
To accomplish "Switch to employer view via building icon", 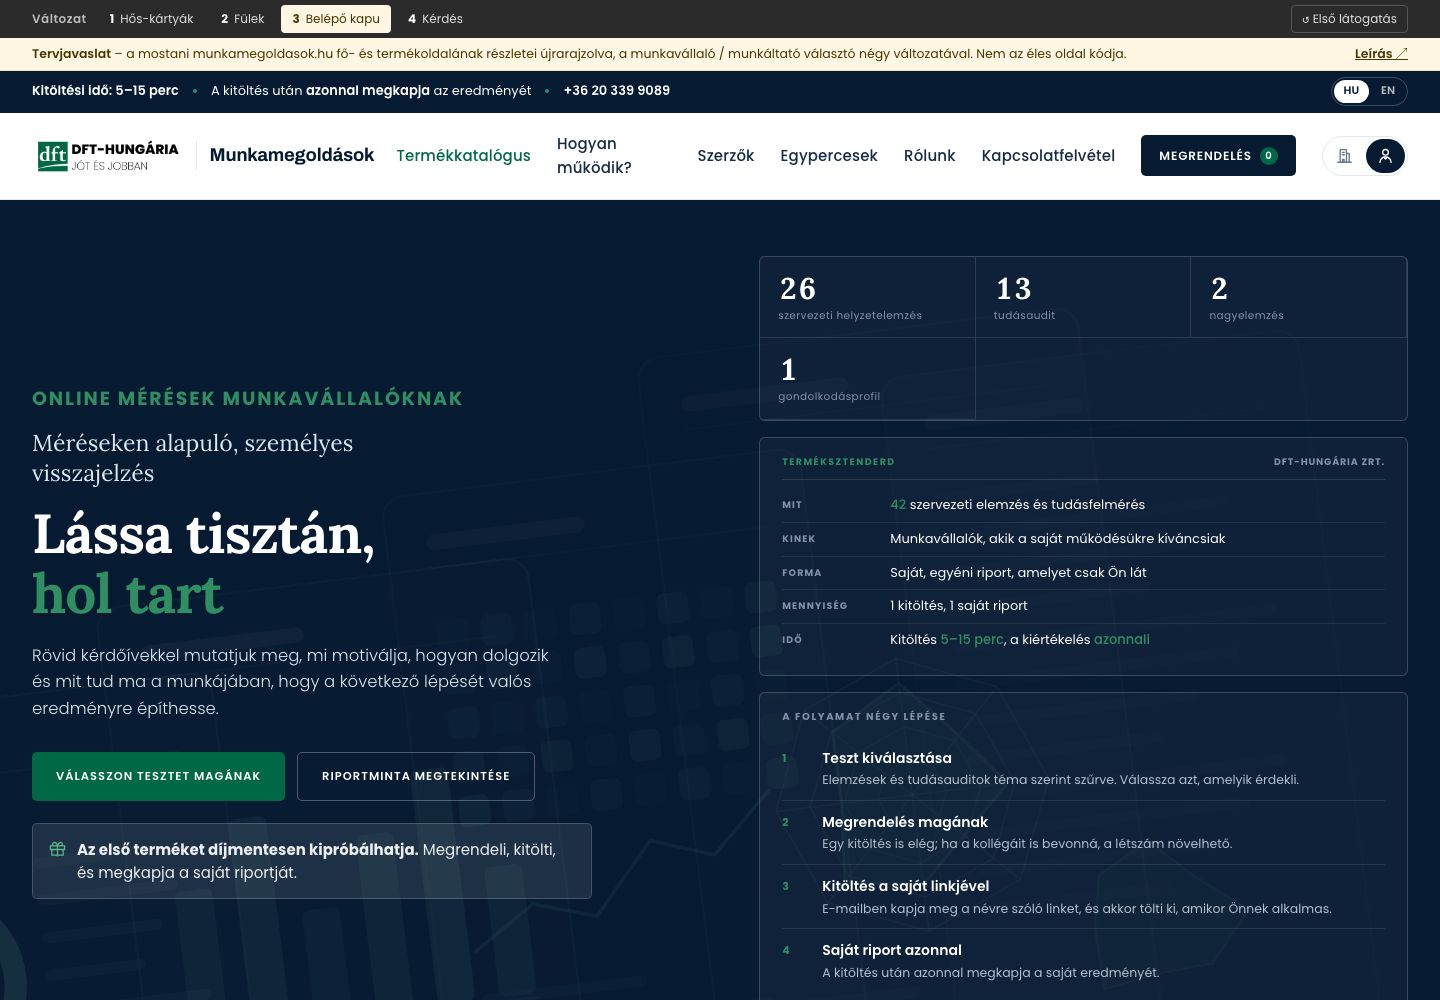I will click(1344, 156).
